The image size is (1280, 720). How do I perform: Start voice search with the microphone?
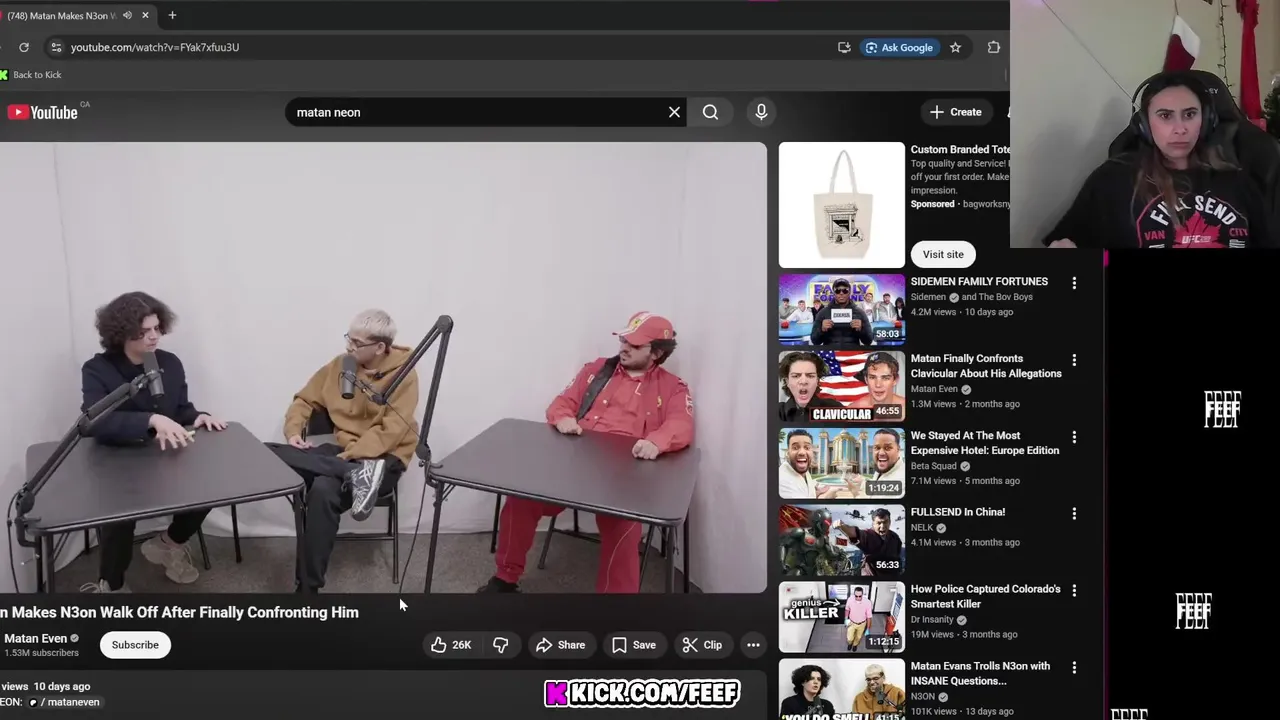point(761,112)
